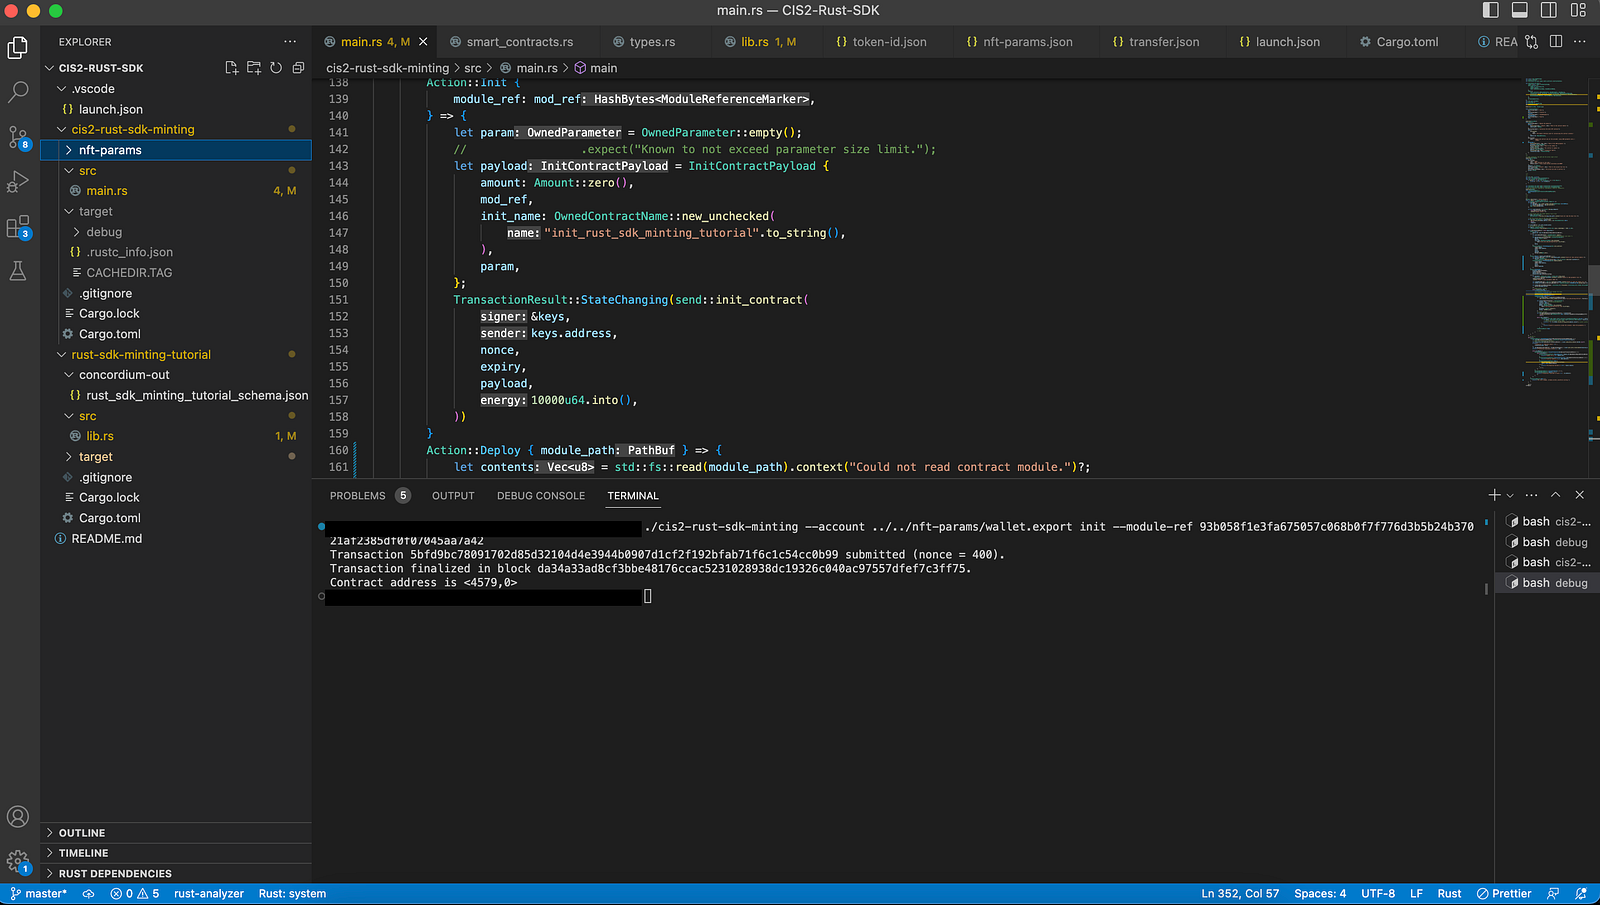The width and height of the screenshot is (1600, 905).
Task: Open the Output panel tab
Action: point(453,496)
